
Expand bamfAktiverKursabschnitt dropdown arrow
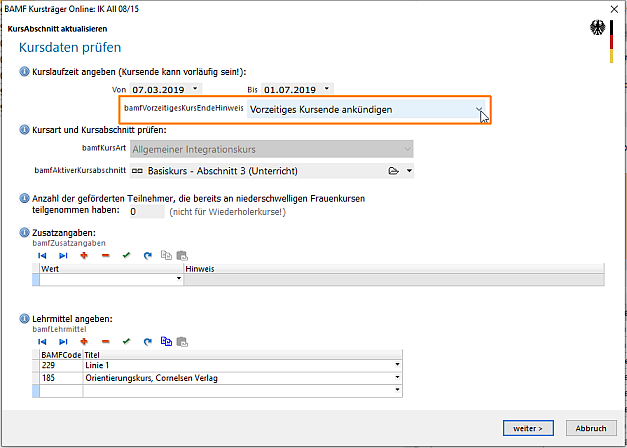click(409, 171)
